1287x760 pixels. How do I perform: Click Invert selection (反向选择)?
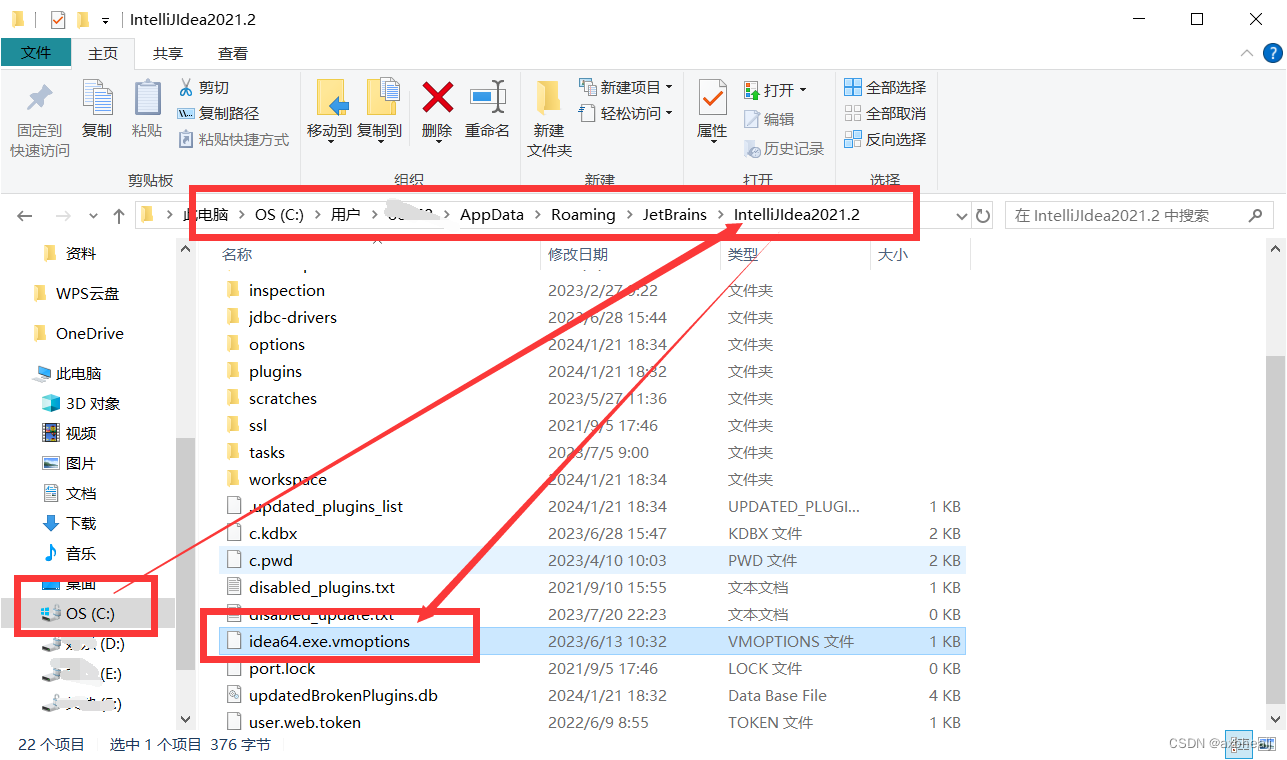pyautogui.click(x=885, y=139)
